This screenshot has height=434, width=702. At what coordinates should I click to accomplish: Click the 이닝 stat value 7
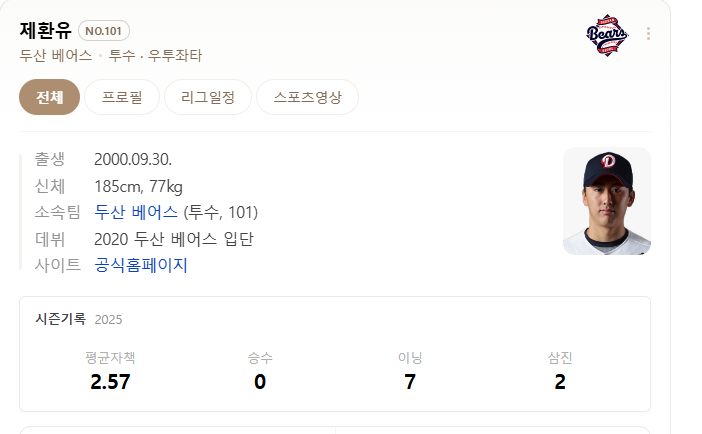tap(410, 382)
